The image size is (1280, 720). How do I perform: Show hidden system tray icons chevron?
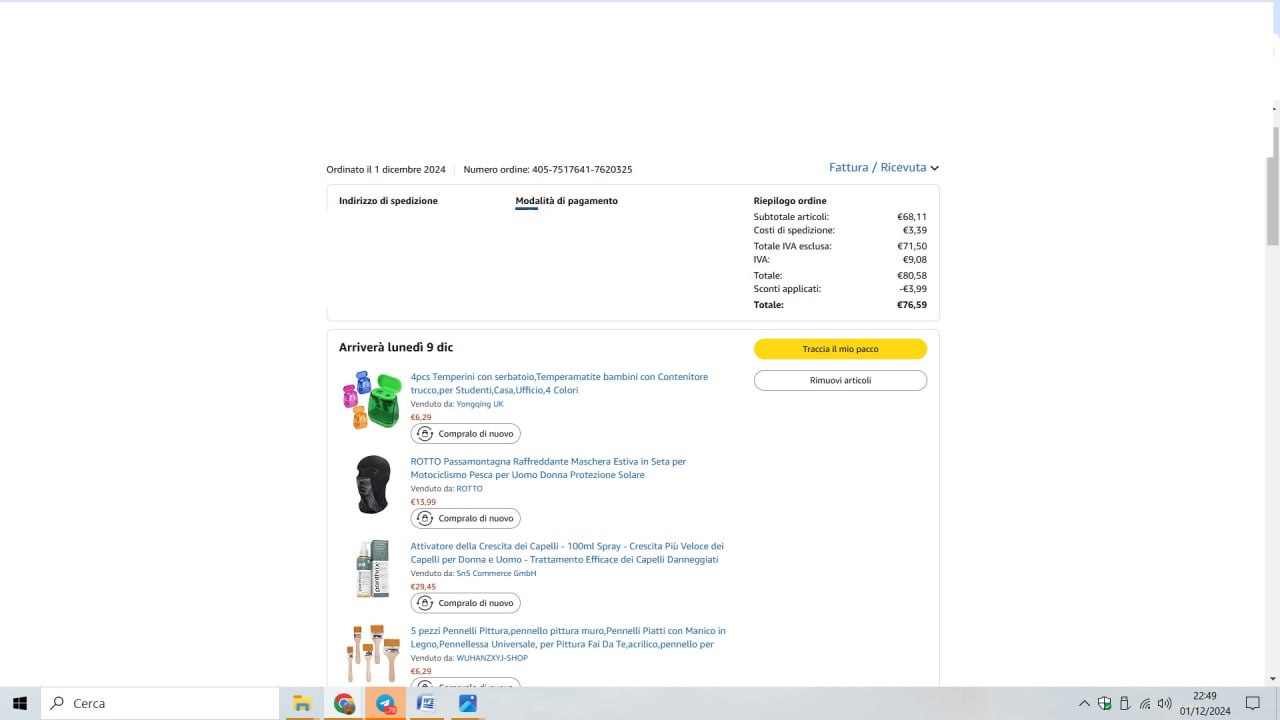point(1084,703)
